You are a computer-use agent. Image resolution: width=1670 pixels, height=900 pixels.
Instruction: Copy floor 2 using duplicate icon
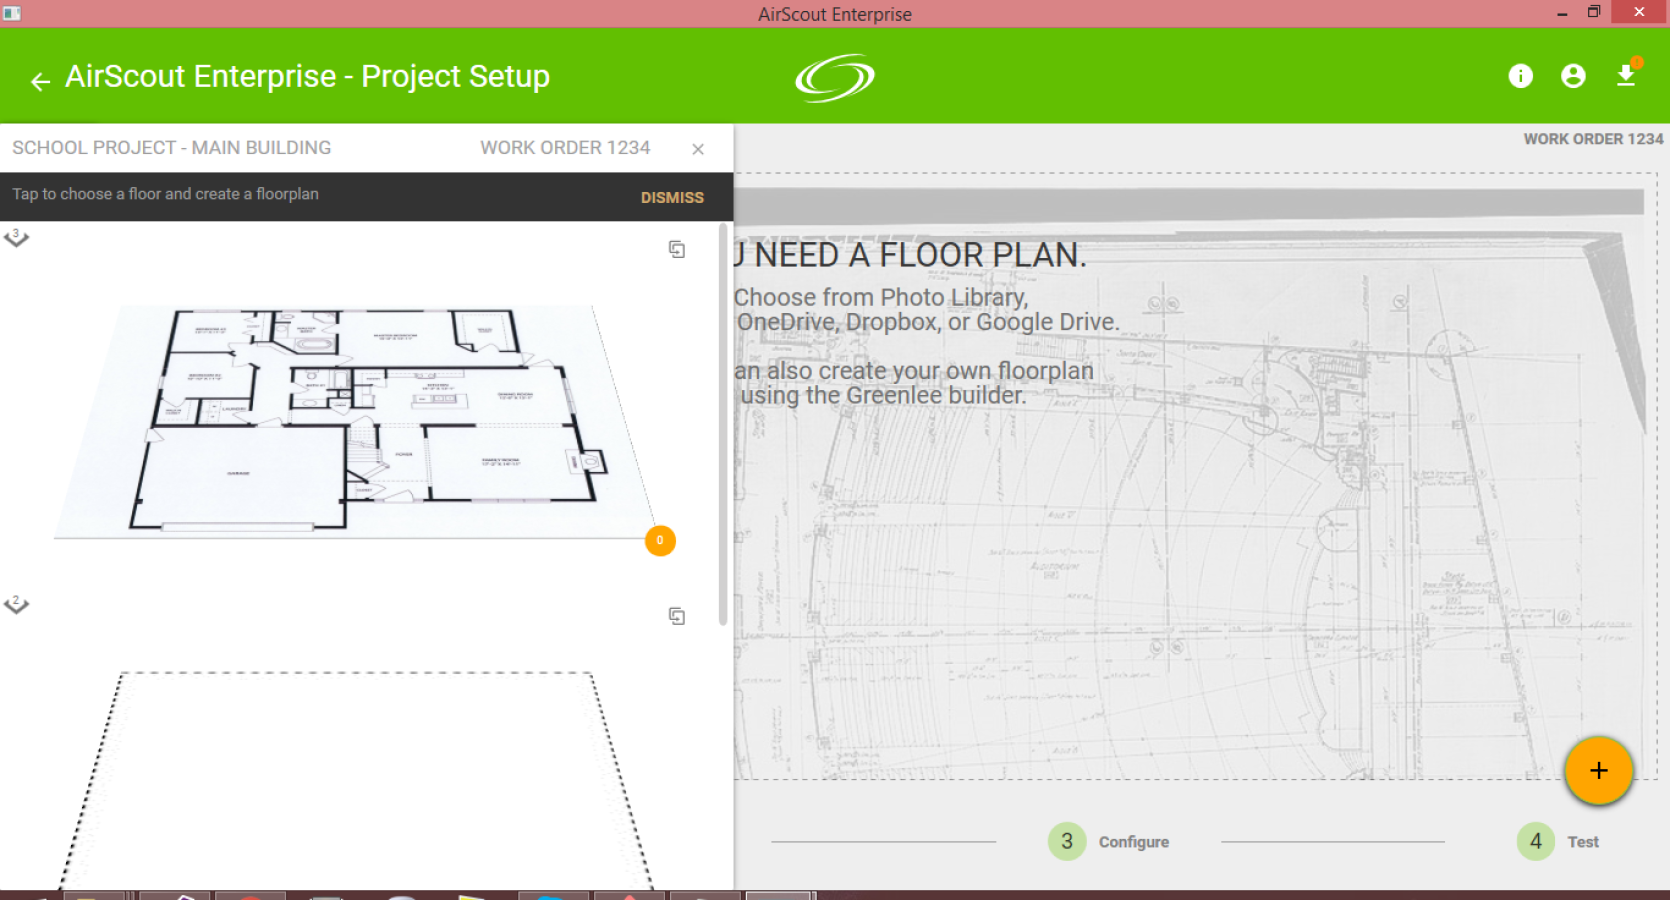click(x=677, y=616)
